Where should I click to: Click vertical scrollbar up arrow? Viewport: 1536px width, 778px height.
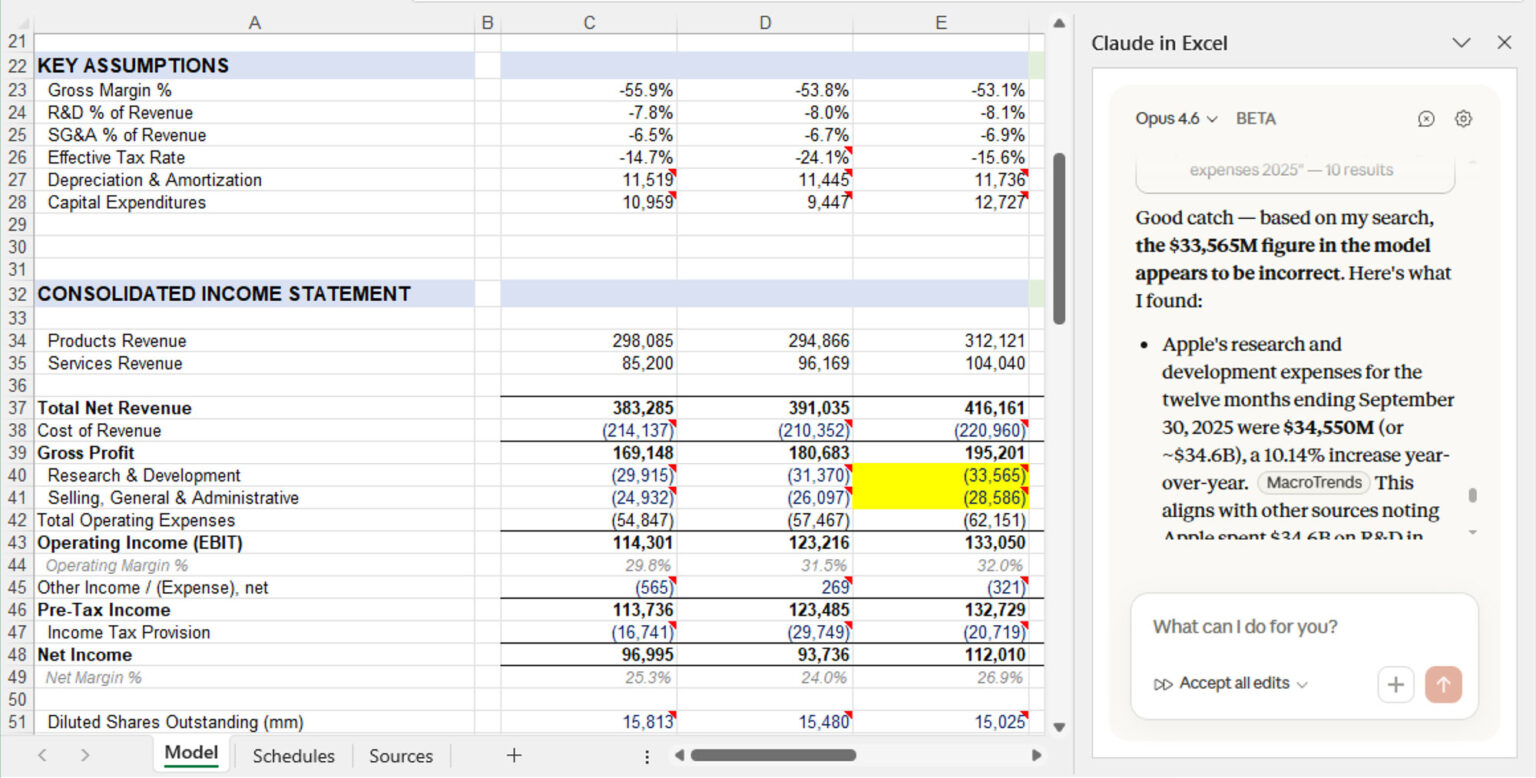1059,23
